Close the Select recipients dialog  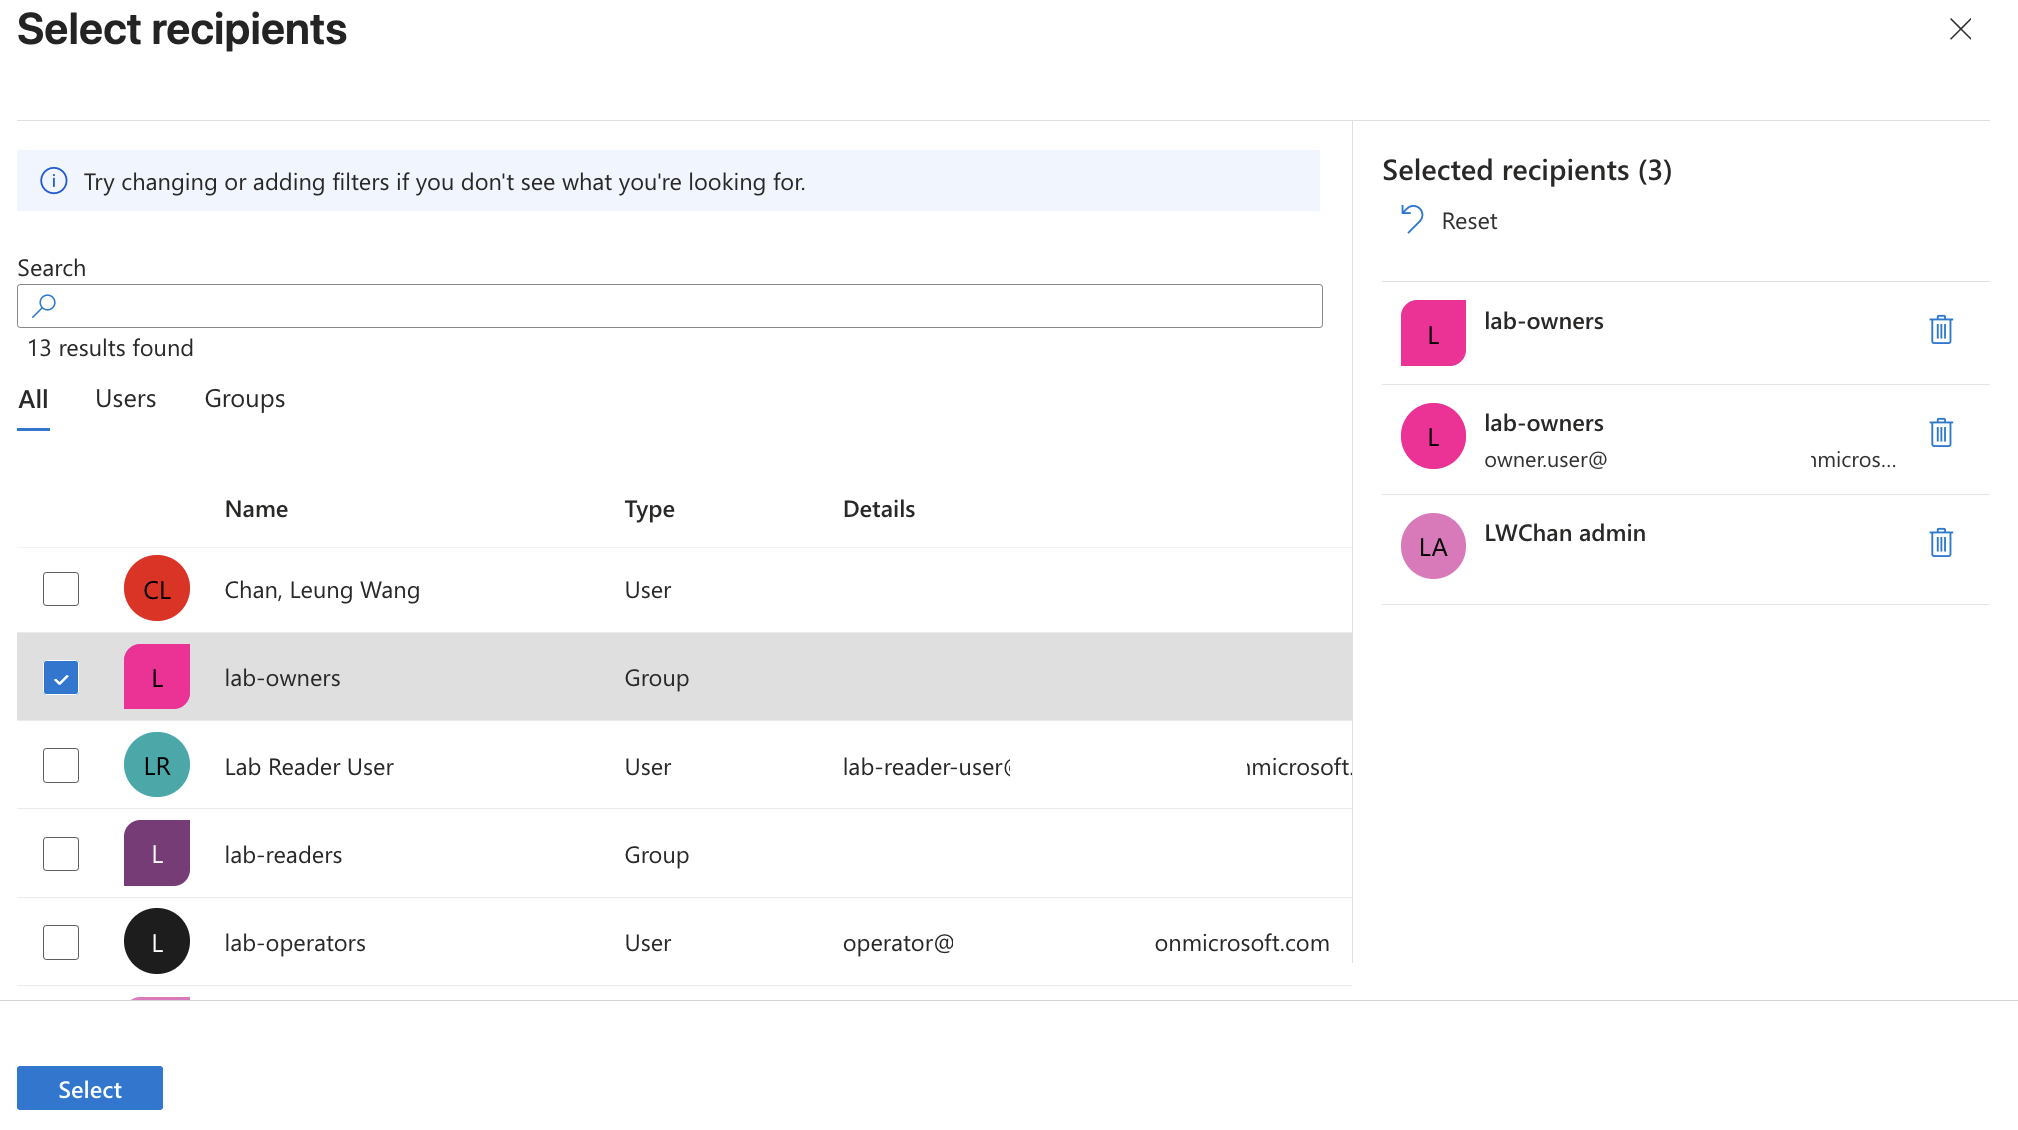pyautogui.click(x=1960, y=29)
